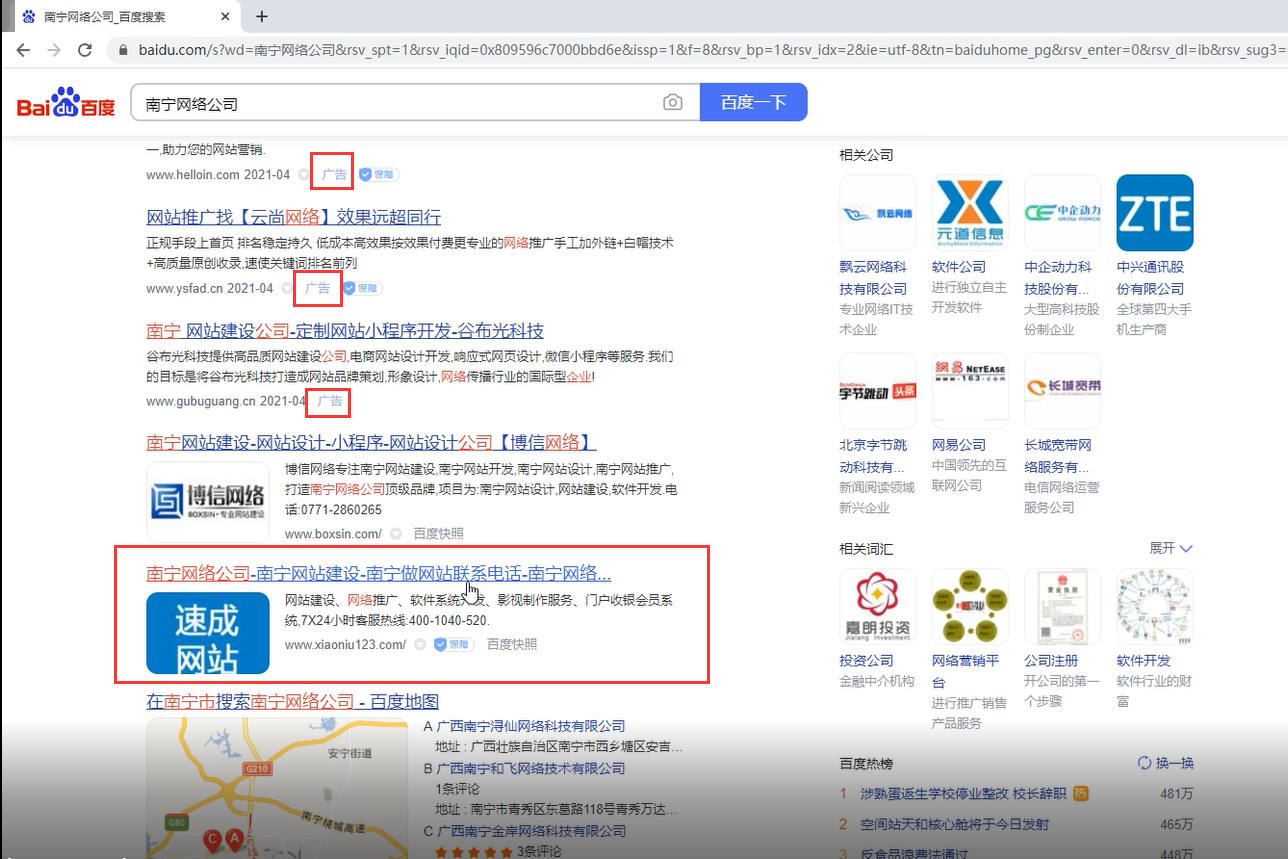Open the 长城宽带网络服务有 name link

(1058, 455)
